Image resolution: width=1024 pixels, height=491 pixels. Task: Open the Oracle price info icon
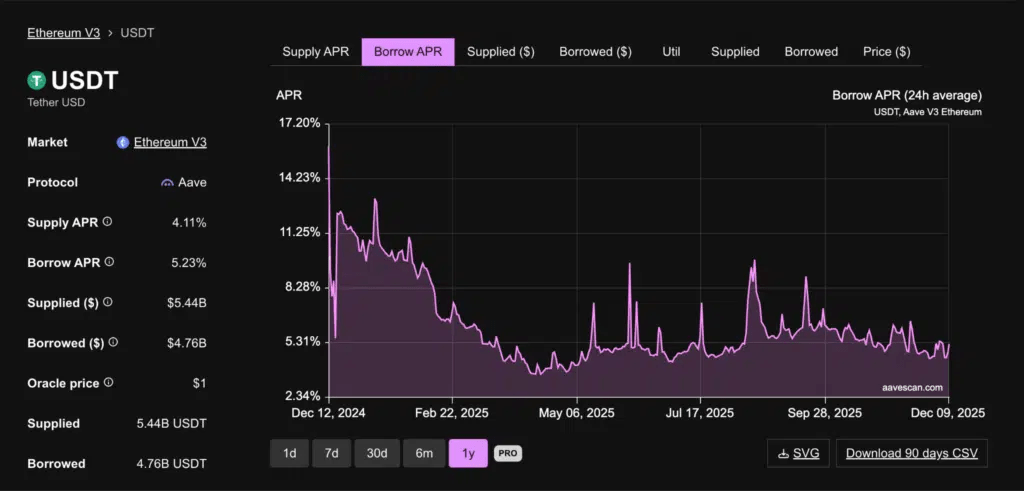[x=108, y=383]
